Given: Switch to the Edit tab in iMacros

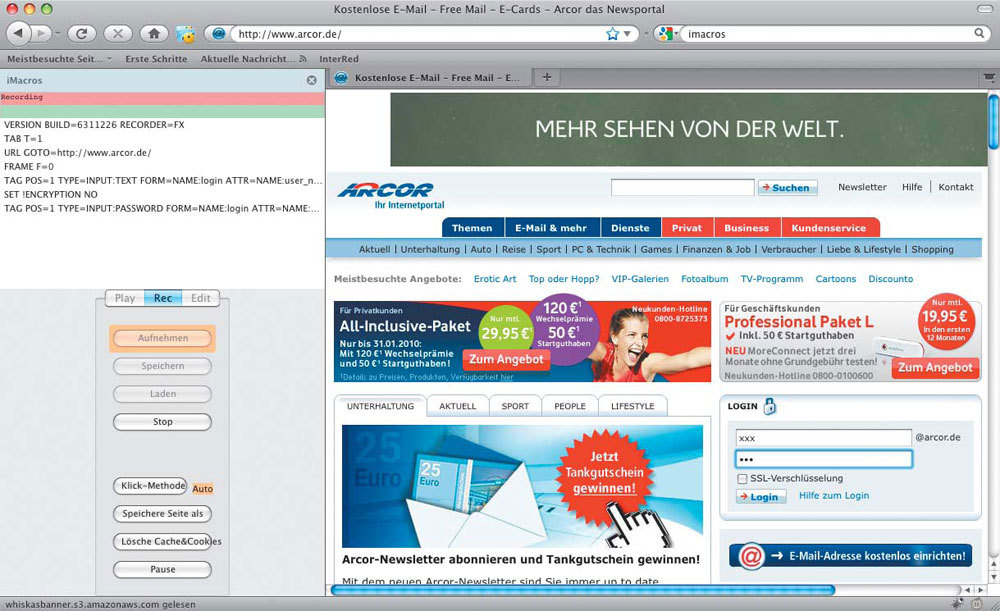Looking at the screenshot, I should pos(201,298).
